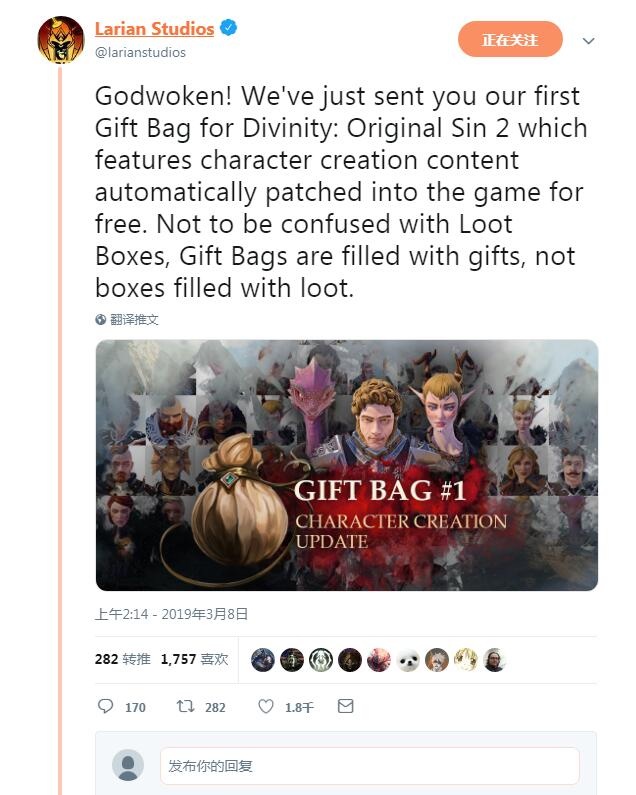Screen dimensions: 636x795
Task: Click the @larianstudios handle
Action: pos(140,52)
